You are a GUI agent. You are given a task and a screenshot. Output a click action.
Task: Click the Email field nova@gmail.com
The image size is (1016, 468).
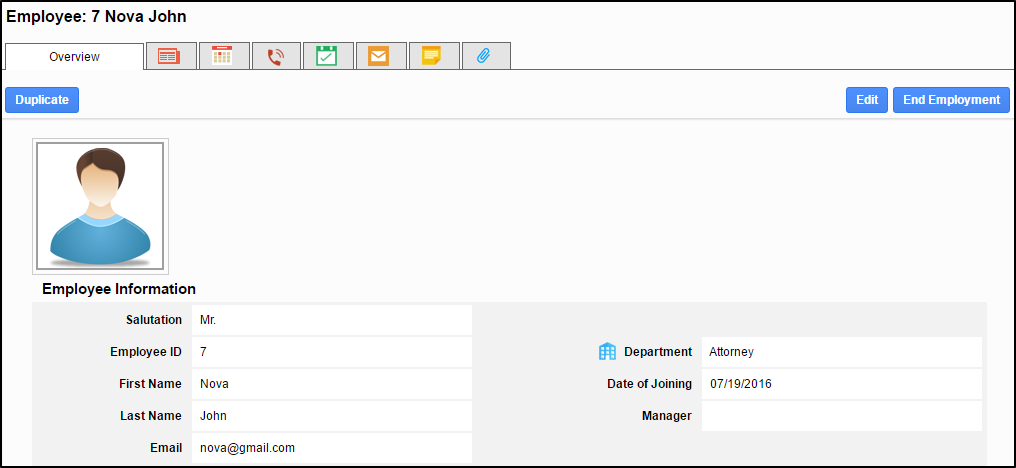[x=331, y=448]
